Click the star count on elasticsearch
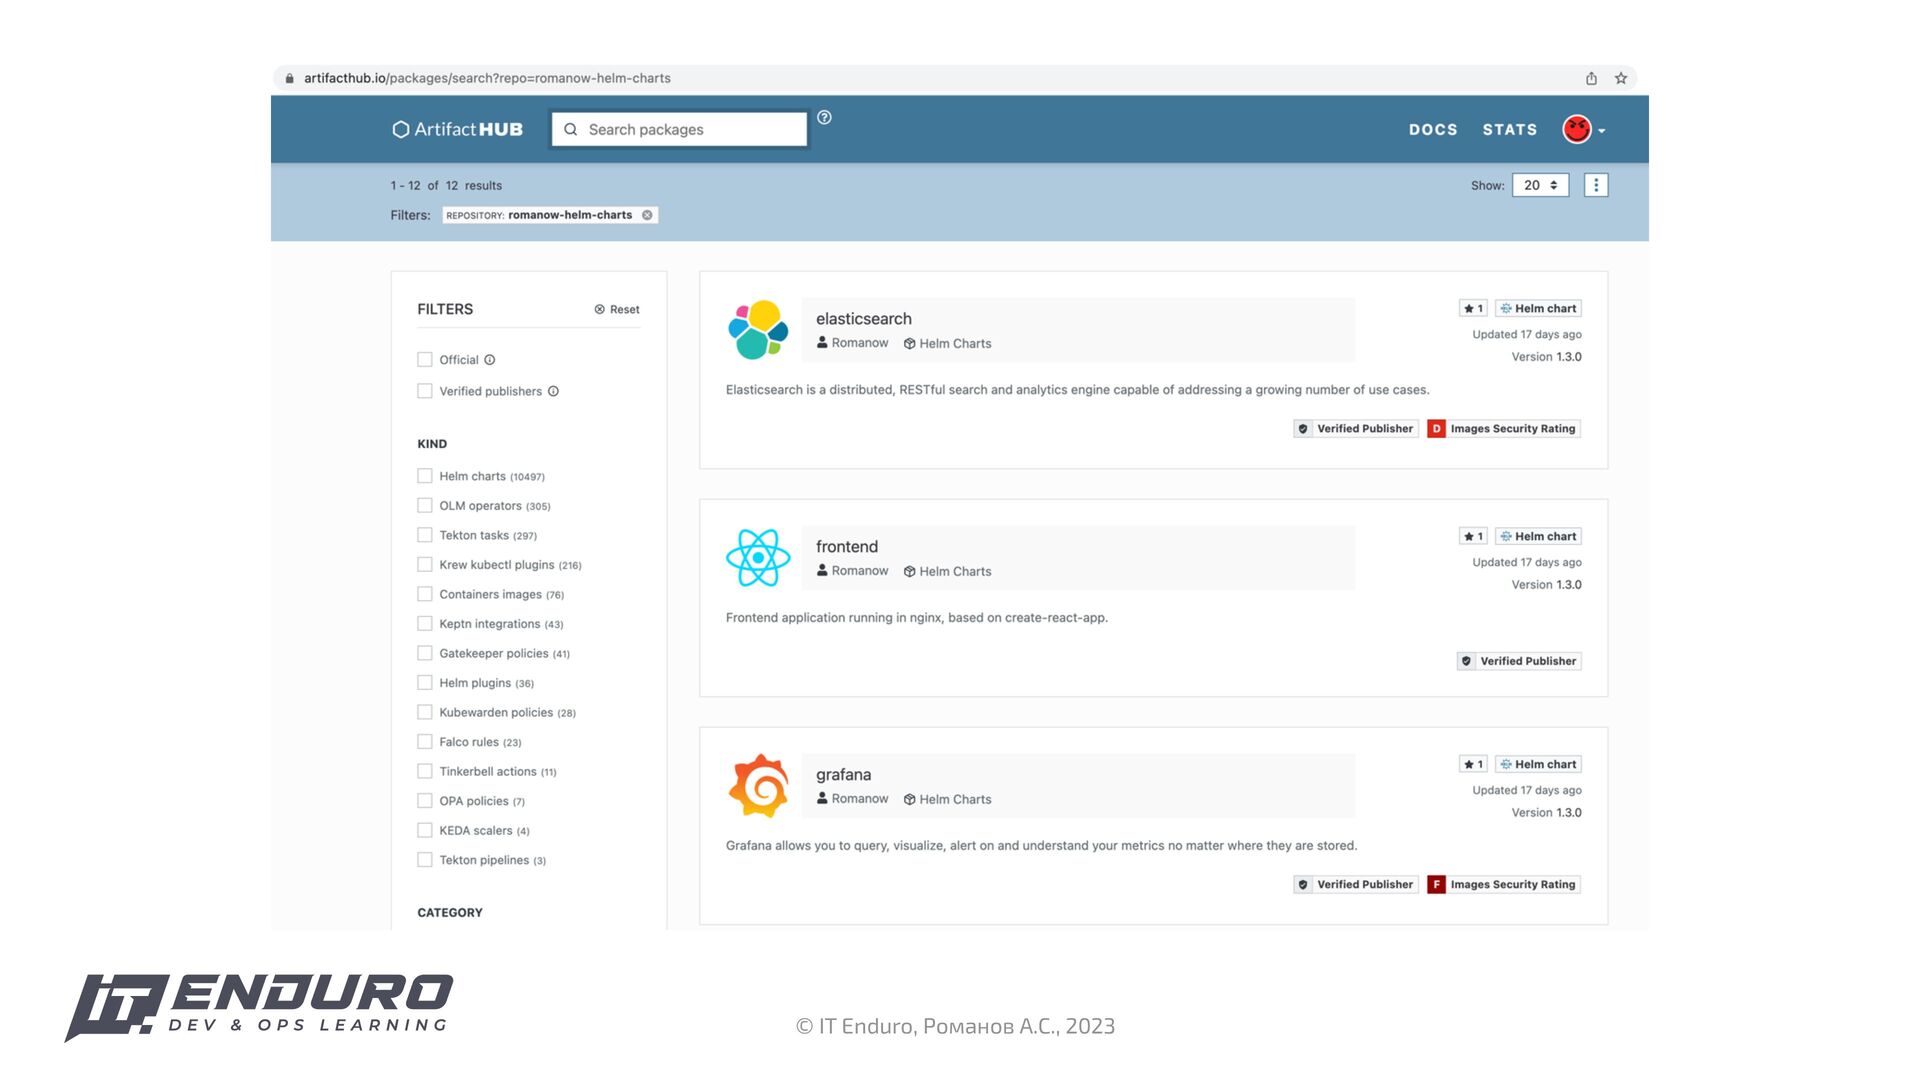The height and width of the screenshot is (1080, 1920). pyautogui.click(x=1473, y=308)
